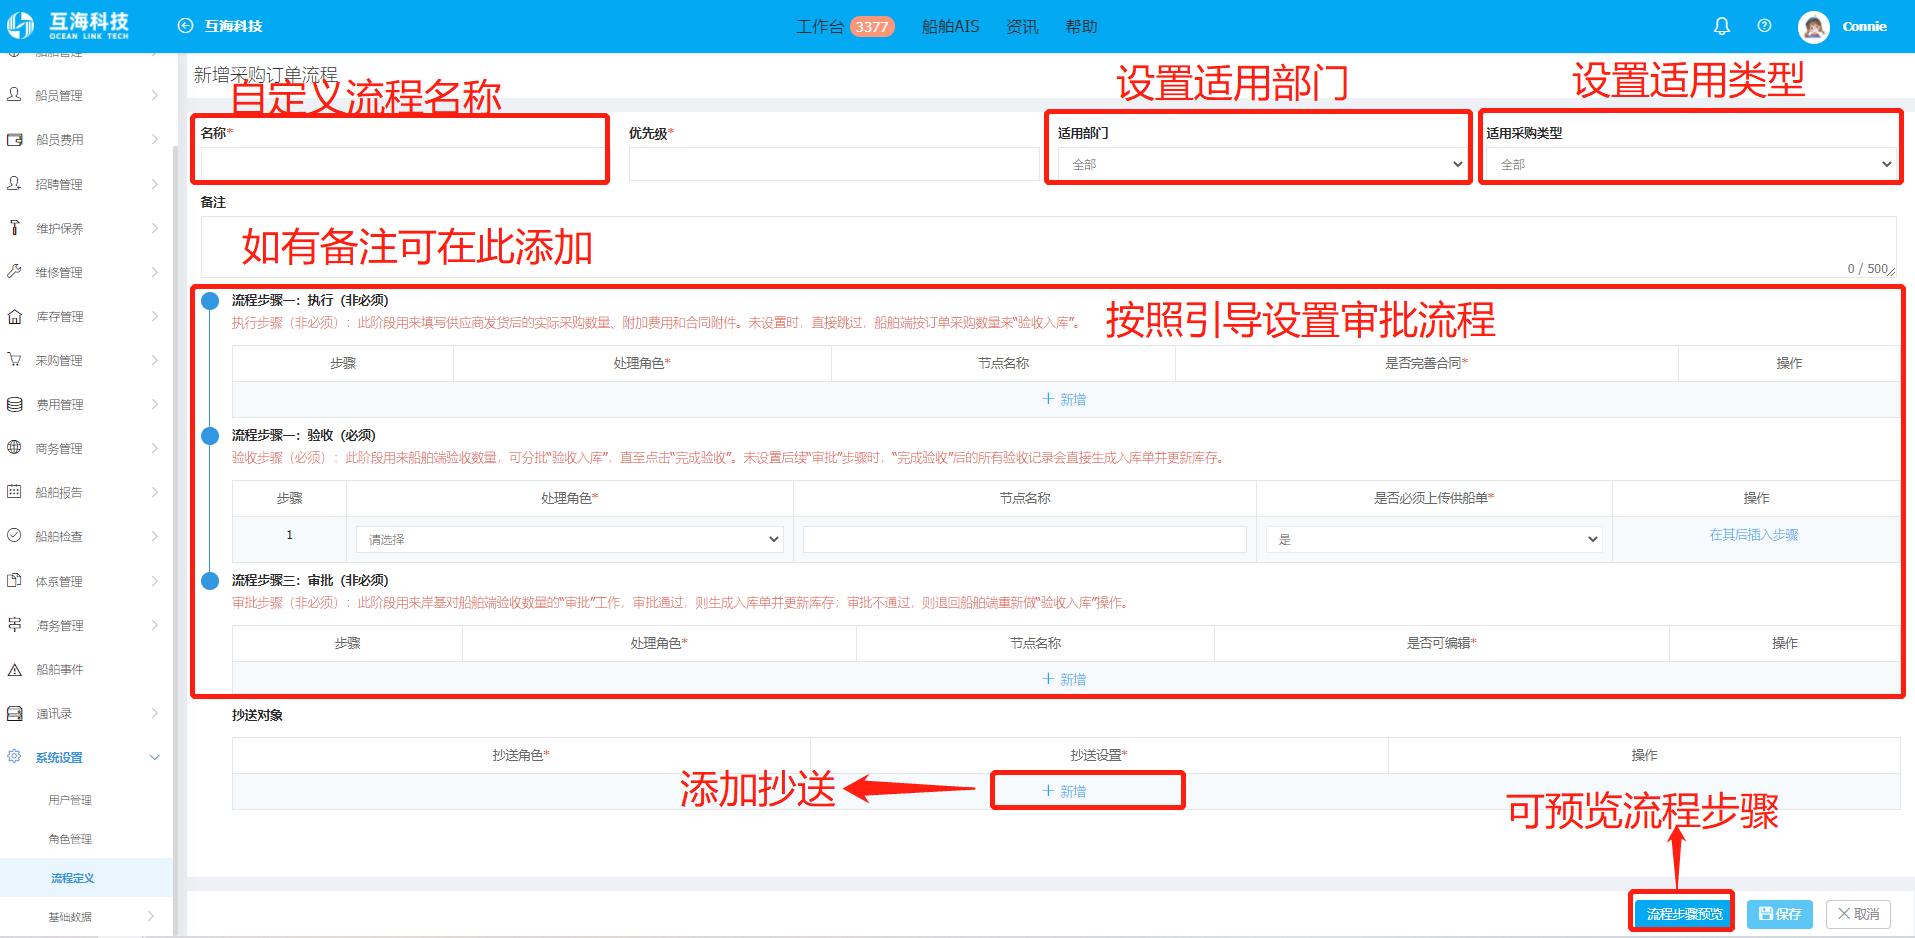The width and height of the screenshot is (1915, 938).
Task: Open the 资讯 top menu
Action: (x=1022, y=27)
